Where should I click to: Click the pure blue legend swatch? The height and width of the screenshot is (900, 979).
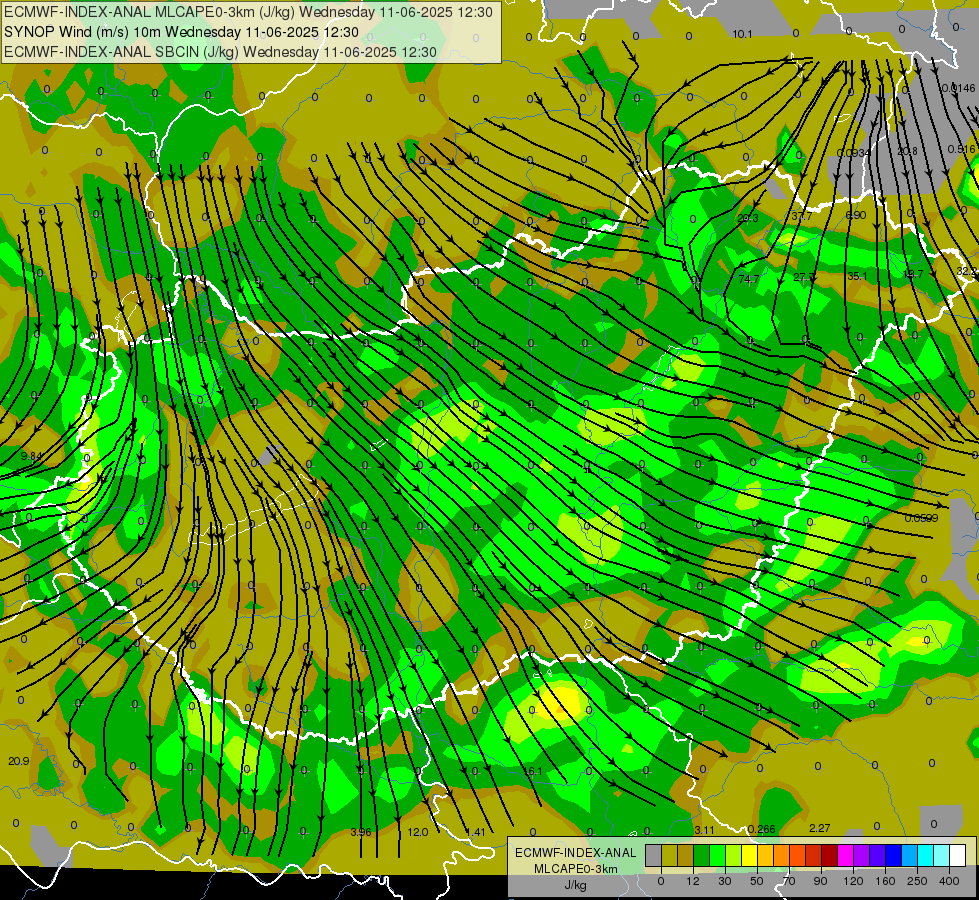894,855
